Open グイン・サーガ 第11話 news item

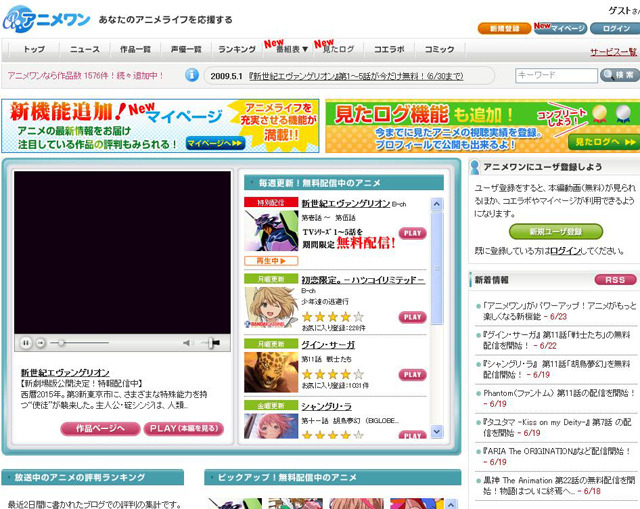pyautogui.click(x=557, y=340)
